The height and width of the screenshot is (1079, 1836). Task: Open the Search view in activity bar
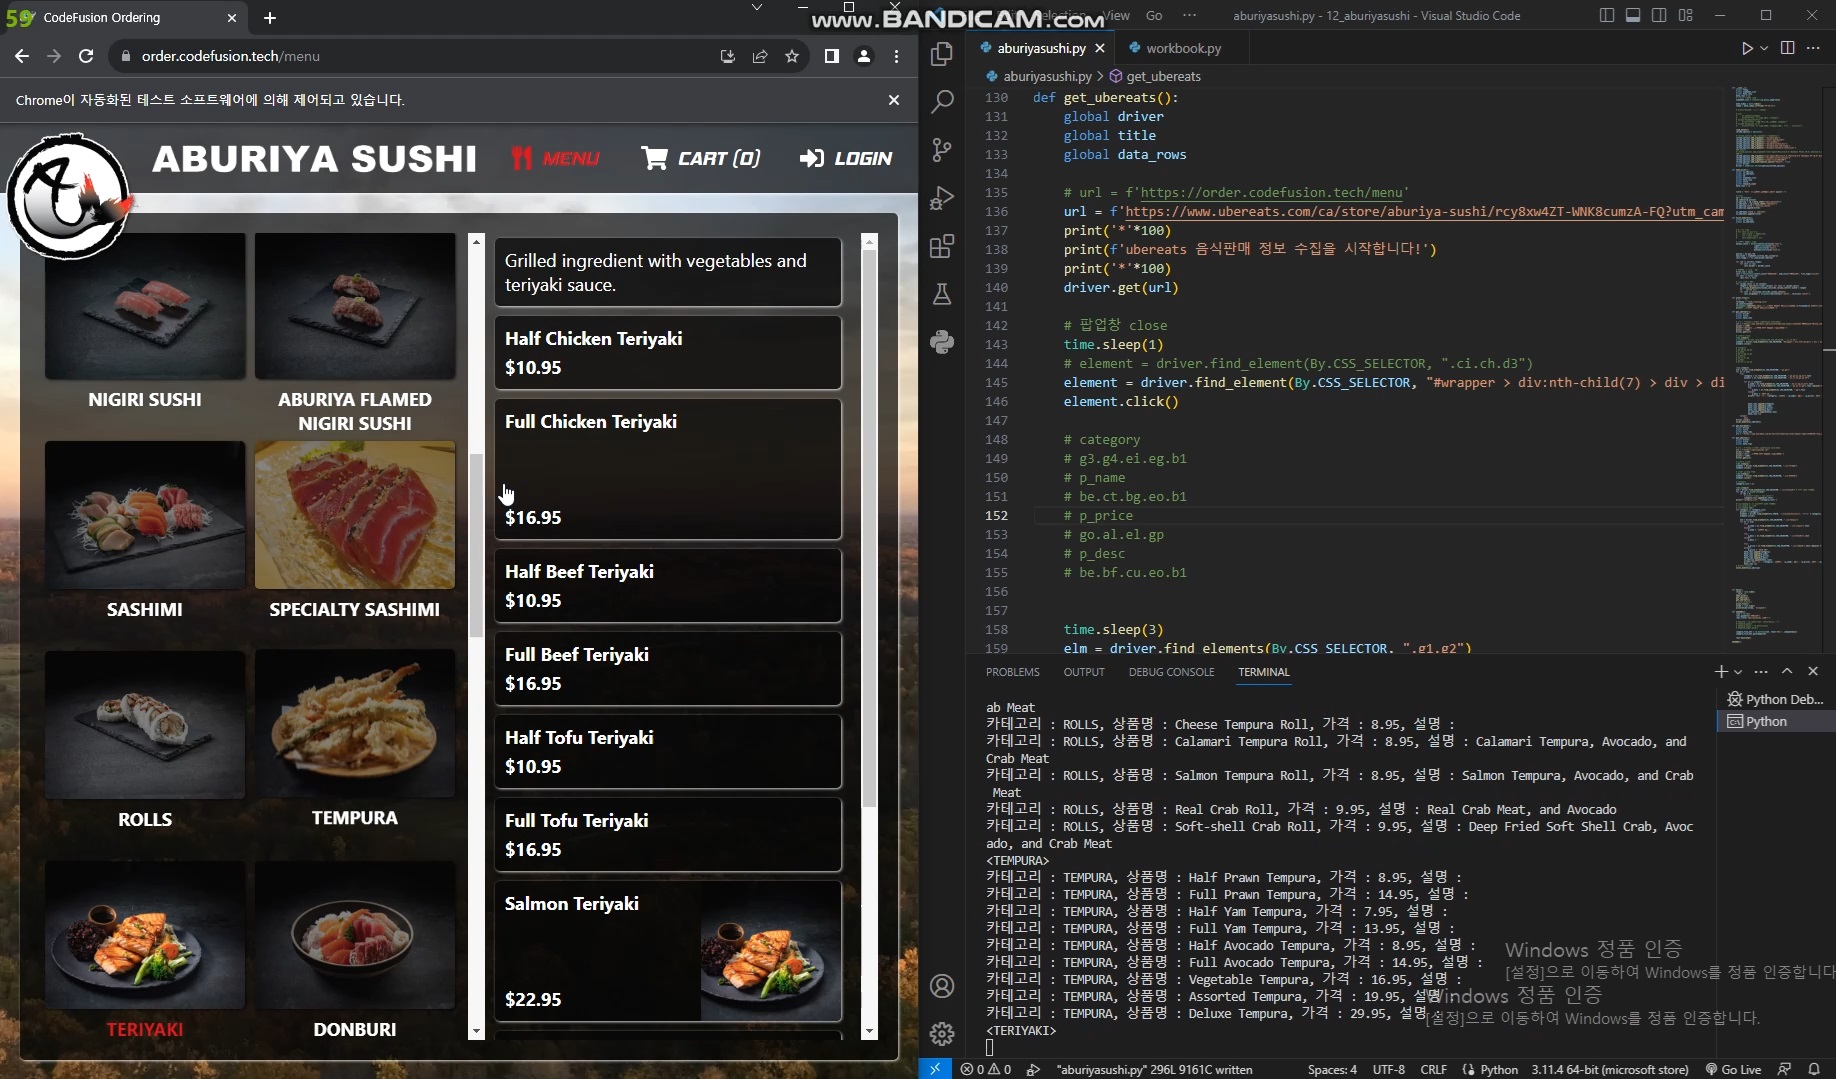coord(942,101)
